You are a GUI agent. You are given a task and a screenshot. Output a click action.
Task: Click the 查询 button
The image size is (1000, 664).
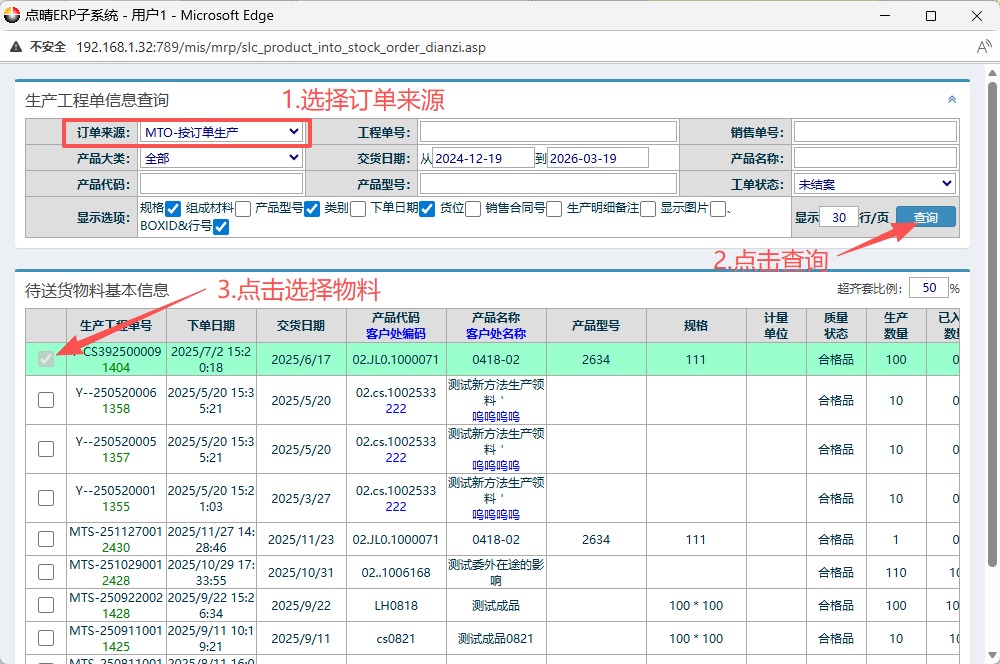(925, 217)
